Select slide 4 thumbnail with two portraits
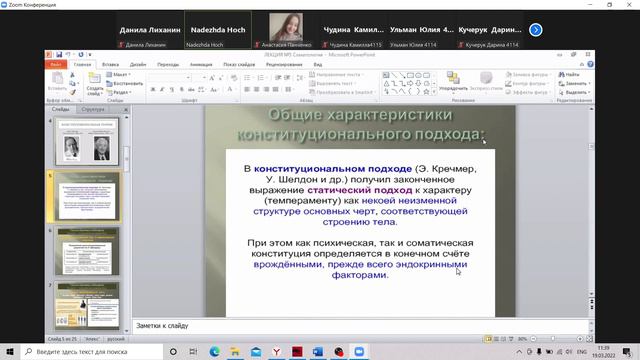 click(x=87, y=142)
